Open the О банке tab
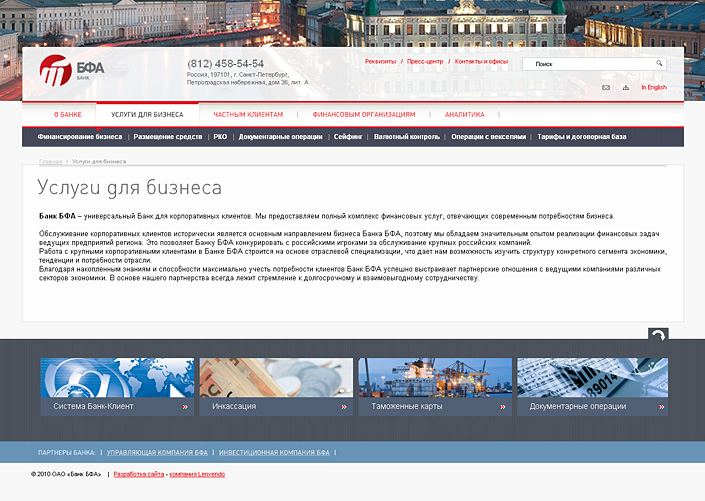 [x=68, y=115]
